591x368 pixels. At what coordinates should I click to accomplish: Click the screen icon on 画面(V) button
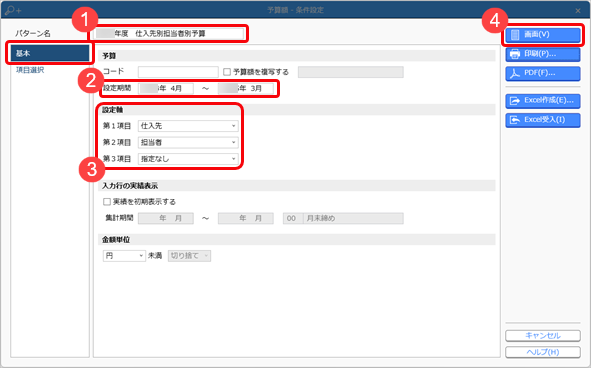[515, 35]
